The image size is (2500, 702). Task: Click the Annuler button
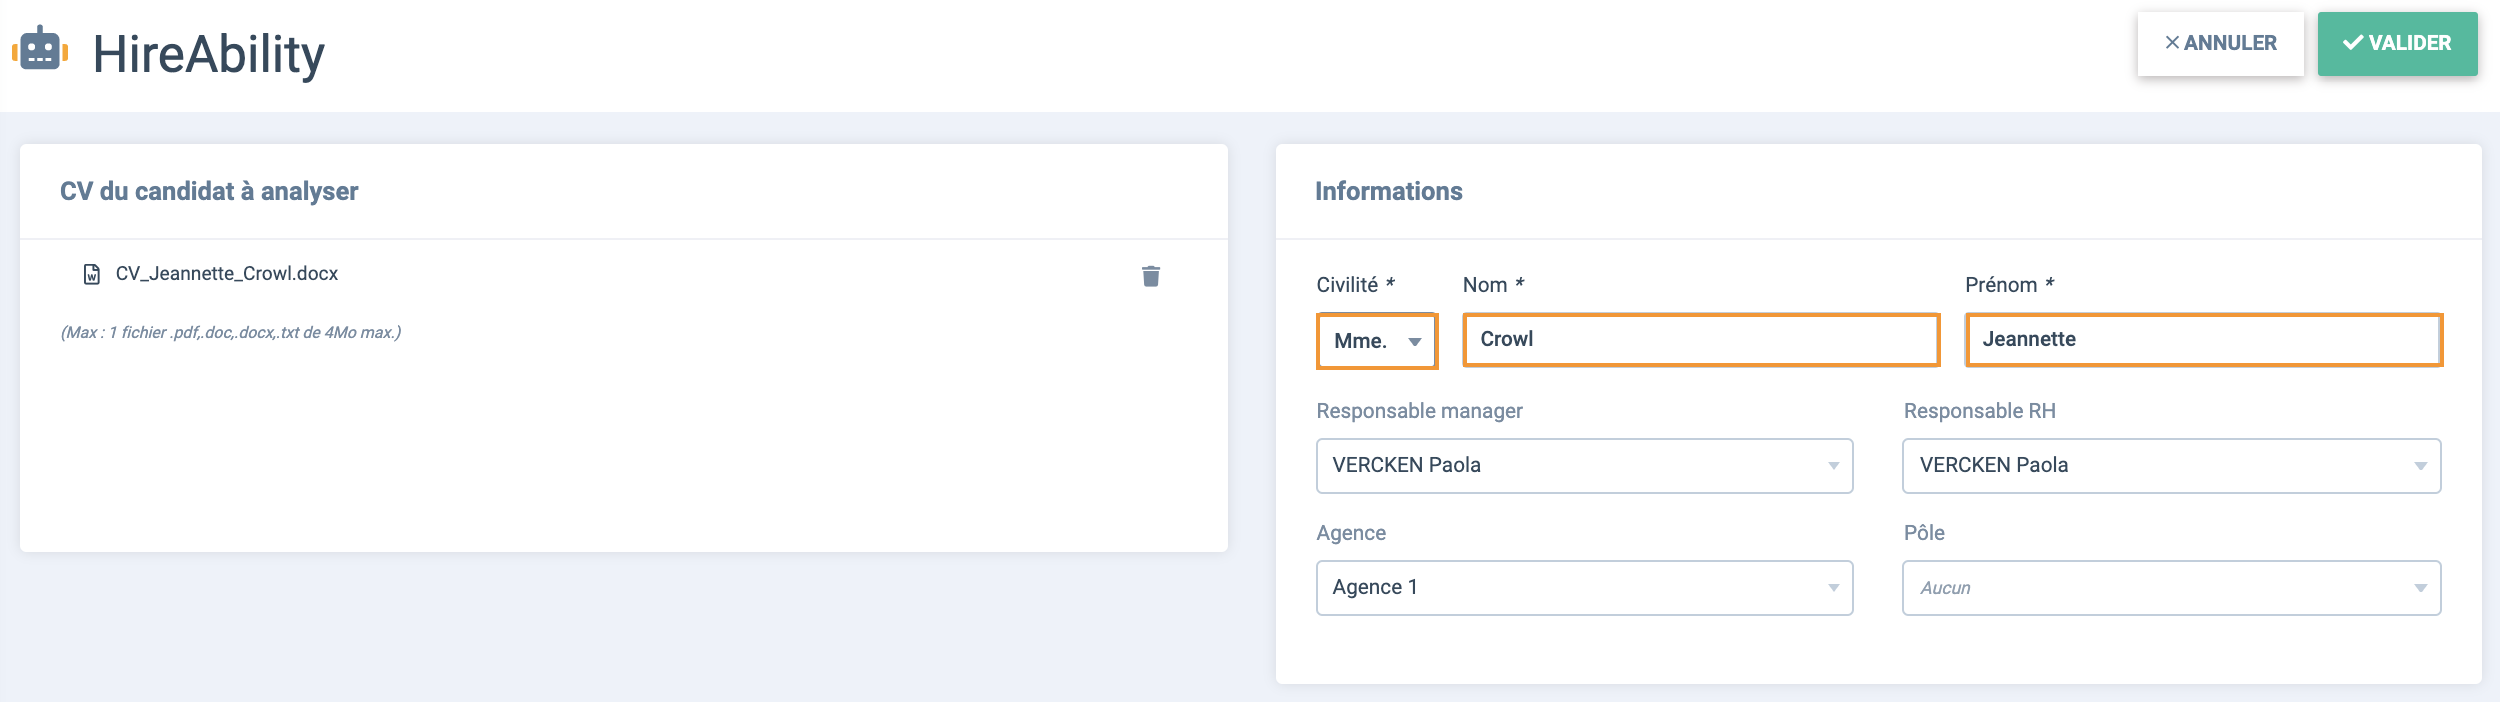pyautogui.click(x=2220, y=44)
